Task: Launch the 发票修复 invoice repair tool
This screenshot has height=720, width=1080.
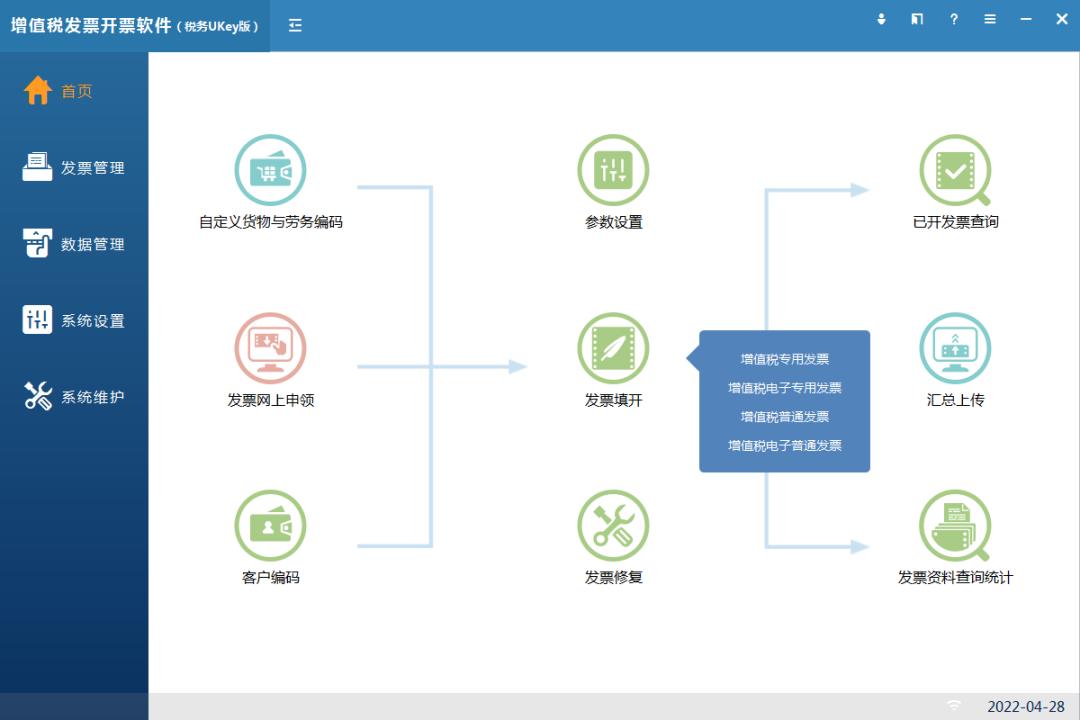Action: pos(613,525)
